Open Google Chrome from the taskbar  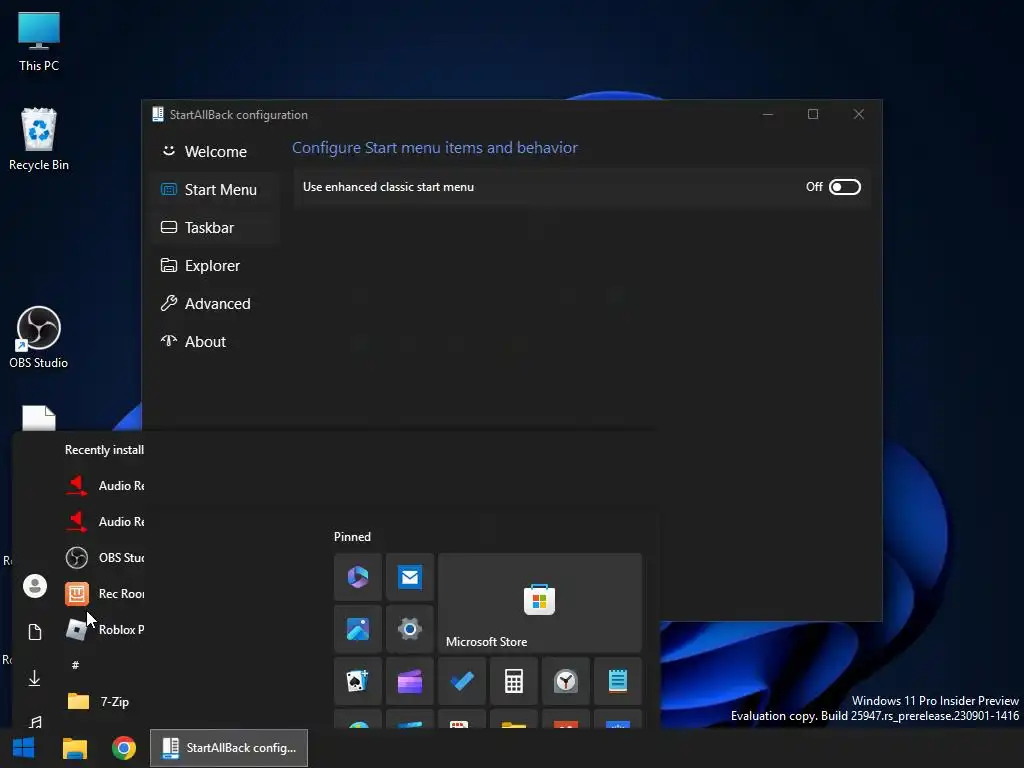(x=123, y=748)
